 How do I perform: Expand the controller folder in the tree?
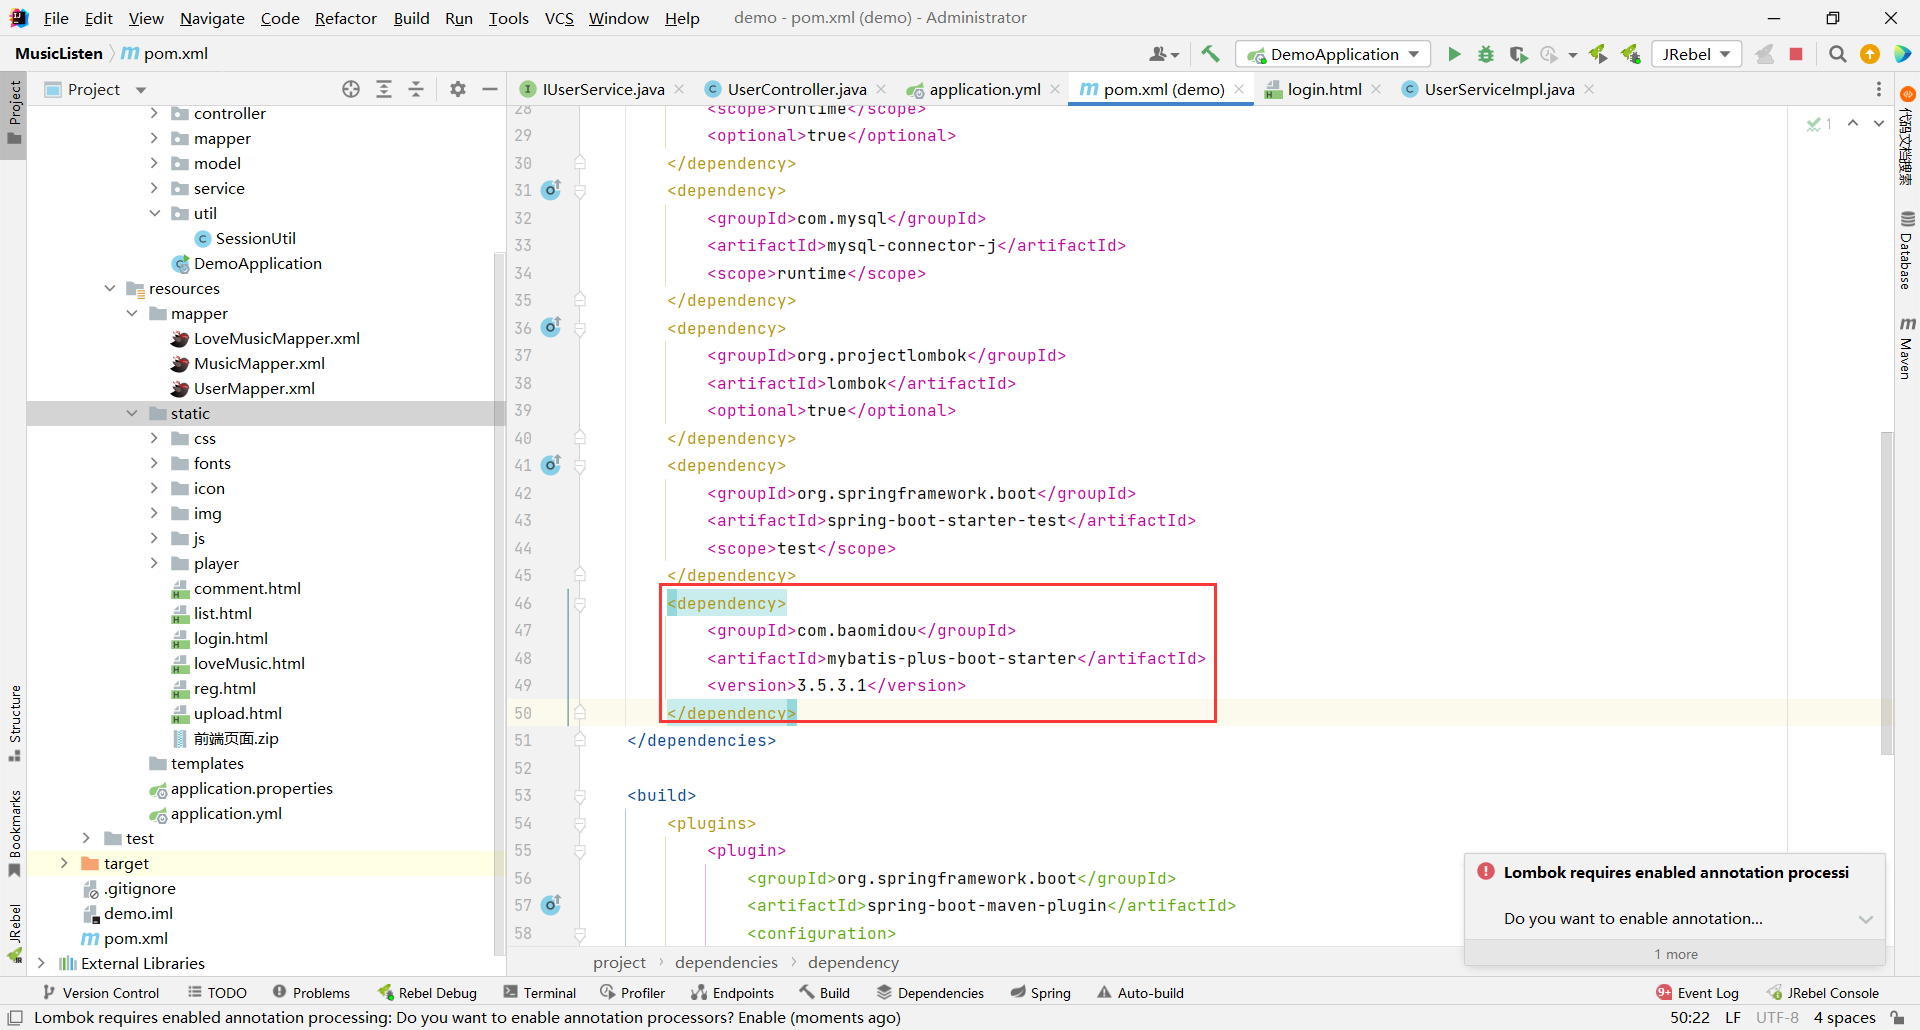point(154,113)
